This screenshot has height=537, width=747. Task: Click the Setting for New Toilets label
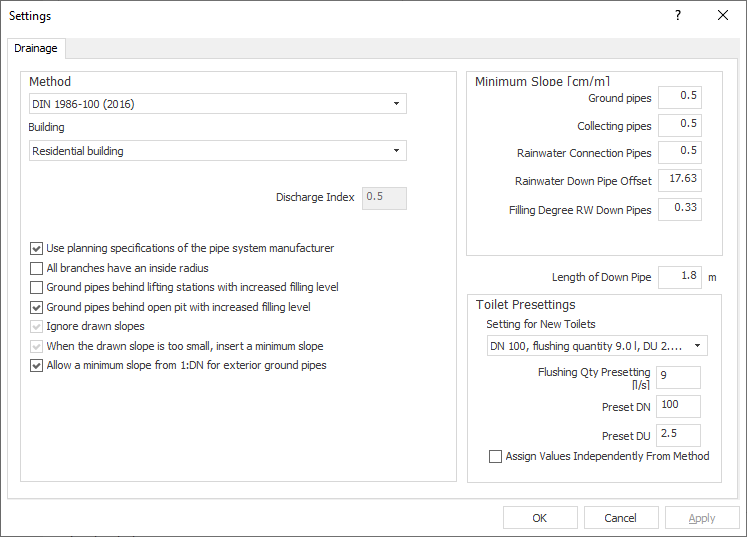point(541,324)
